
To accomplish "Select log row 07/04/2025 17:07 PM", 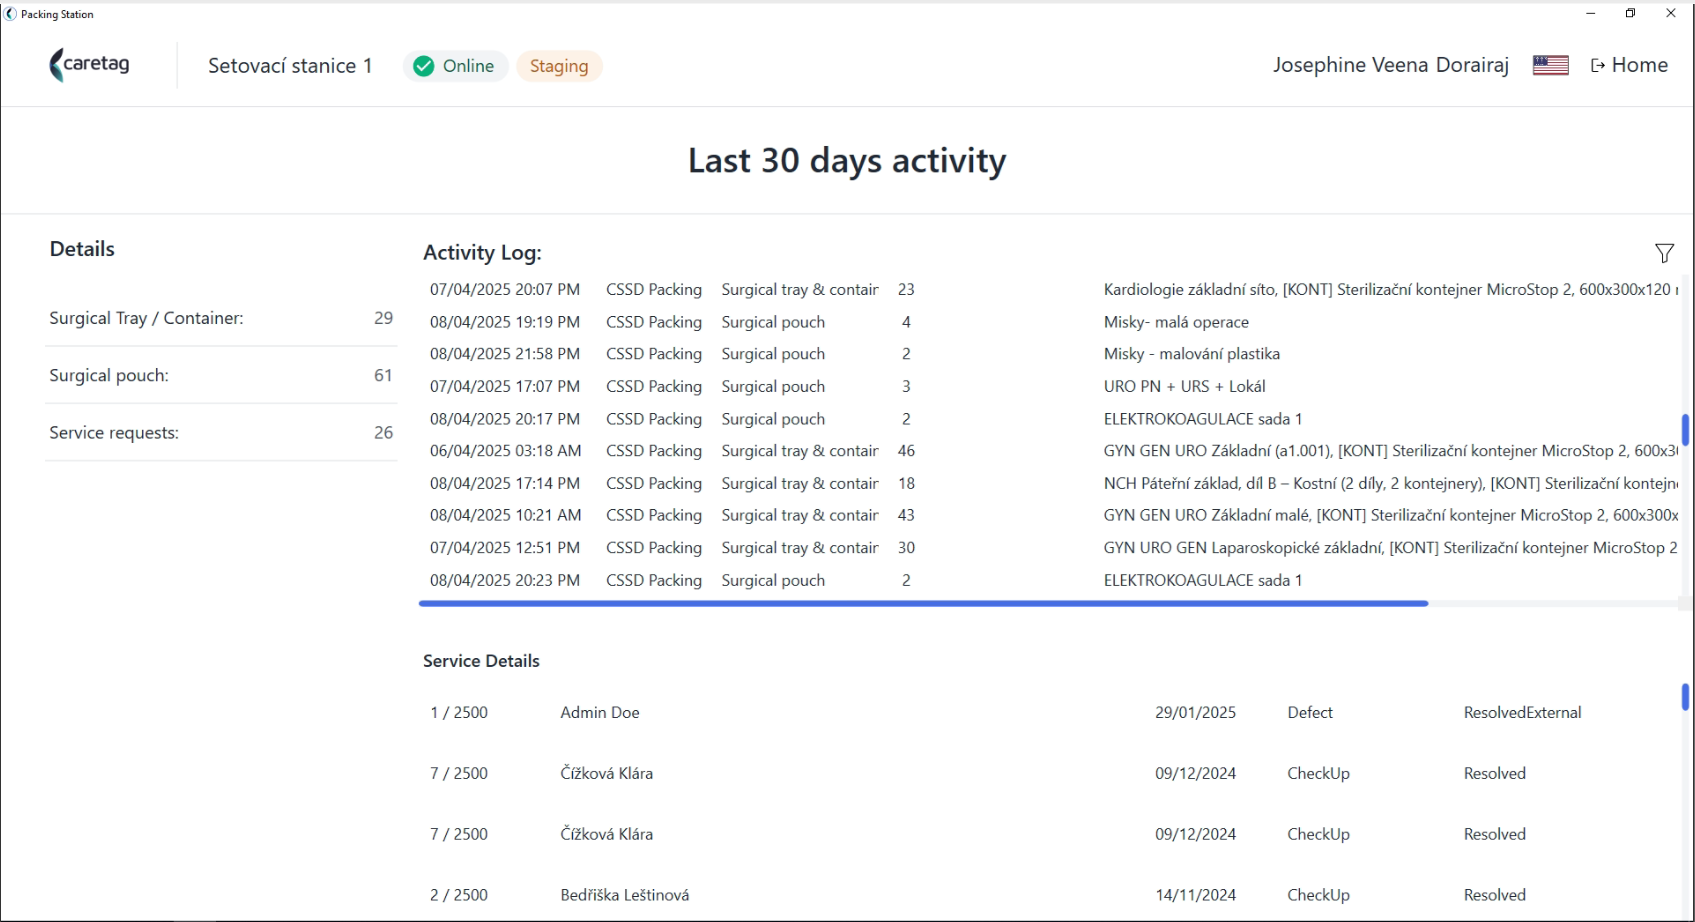I will pos(1050,386).
